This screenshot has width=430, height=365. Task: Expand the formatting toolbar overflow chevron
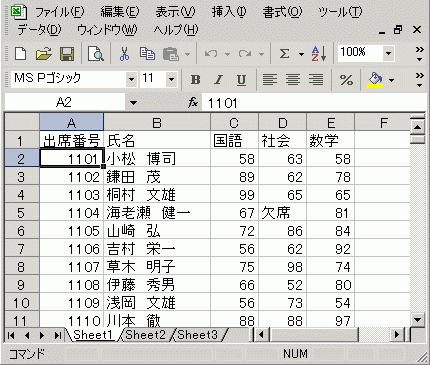point(419,80)
